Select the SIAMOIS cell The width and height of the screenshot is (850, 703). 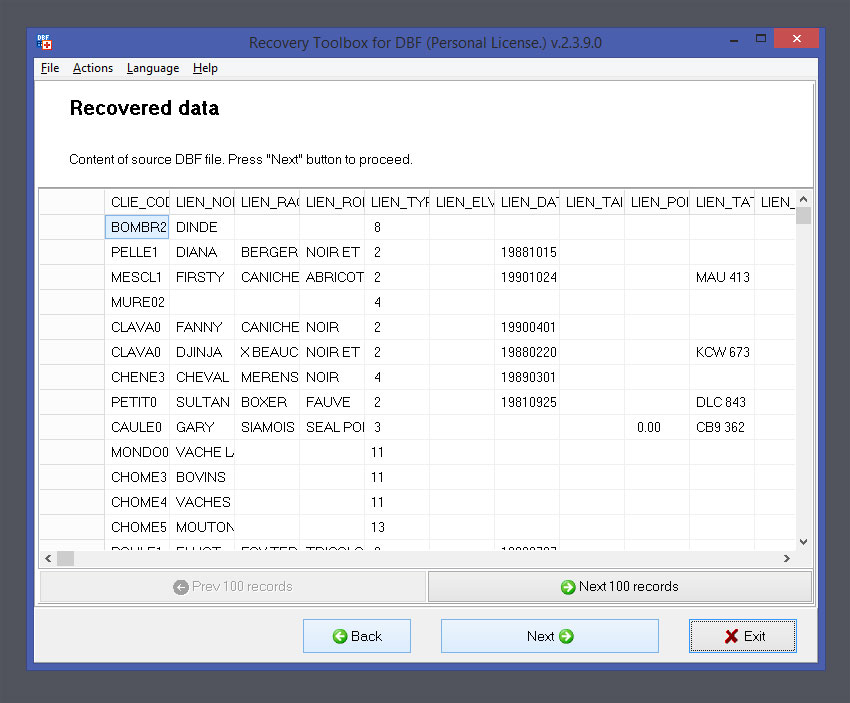click(x=267, y=427)
